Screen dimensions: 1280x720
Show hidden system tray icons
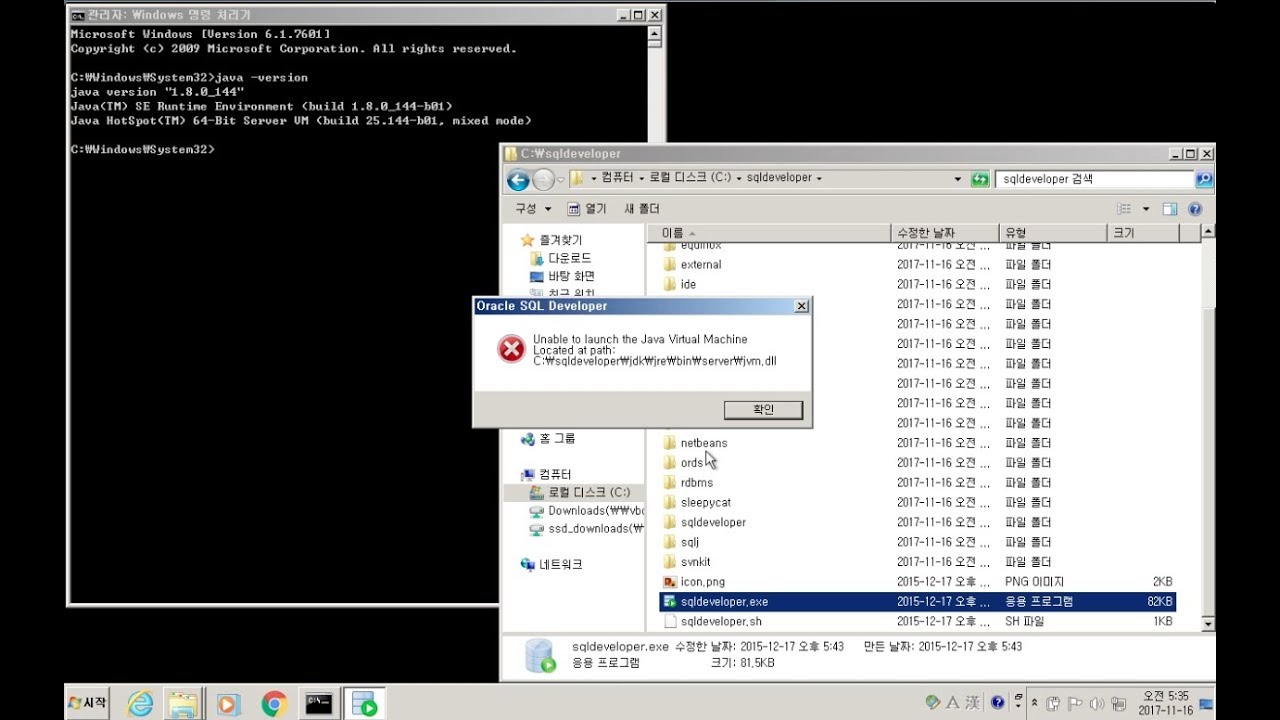coord(1035,703)
